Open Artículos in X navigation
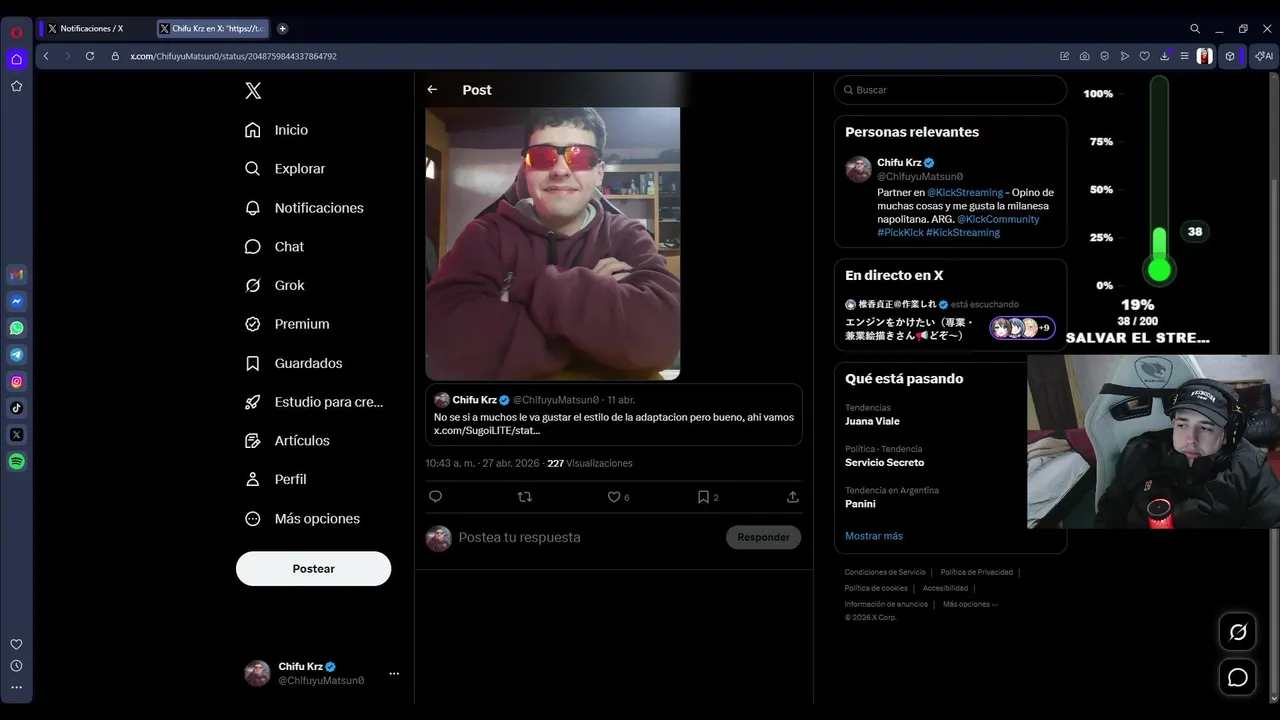 (x=288, y=441)
